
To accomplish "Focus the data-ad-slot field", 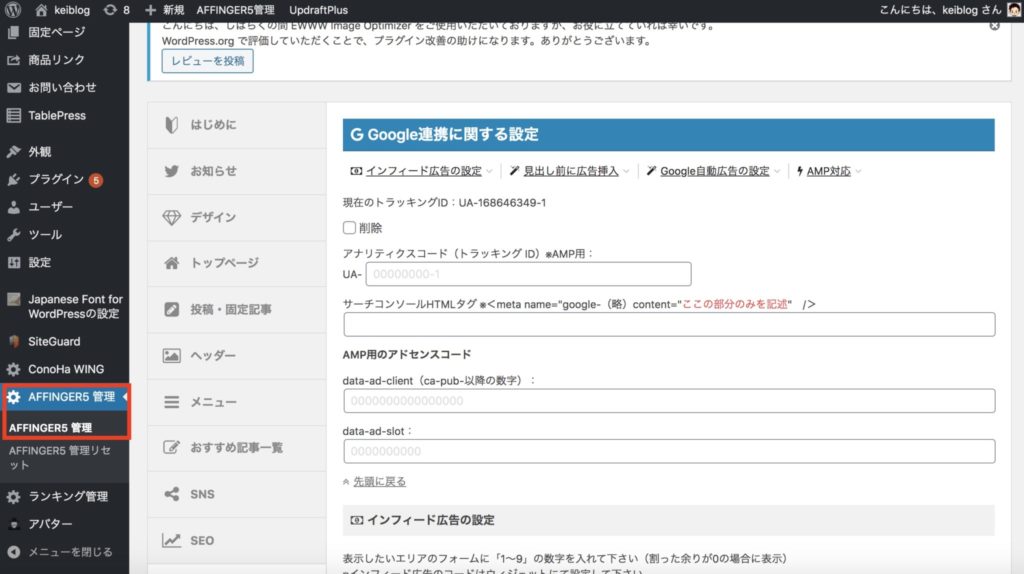I will pos(669,451).
